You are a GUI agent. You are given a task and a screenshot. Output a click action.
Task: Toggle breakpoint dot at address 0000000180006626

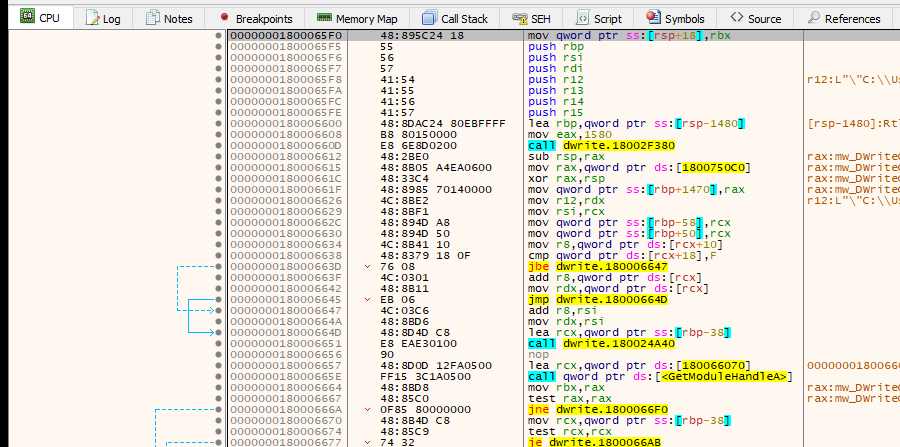coord(218,200)
